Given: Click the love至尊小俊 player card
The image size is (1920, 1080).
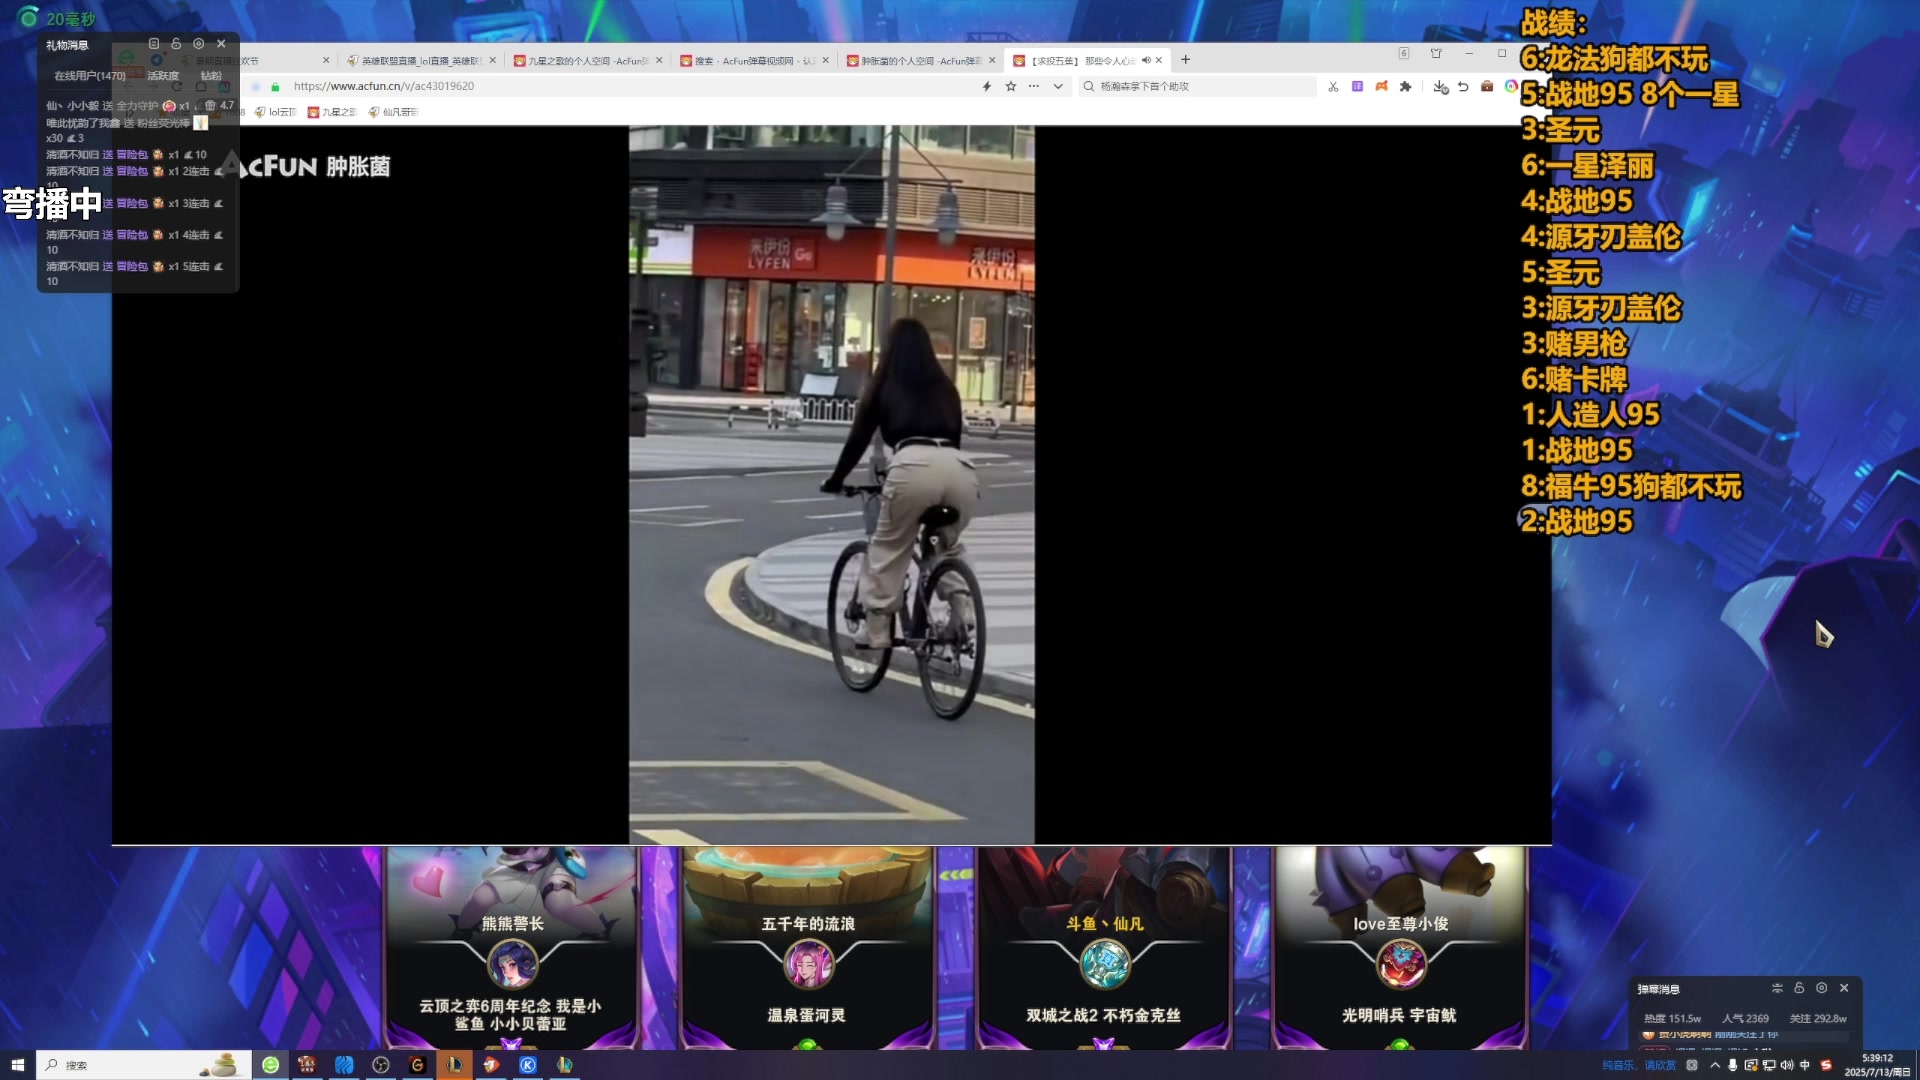Looking at the screenshot, I should click(x=1400, y=948).
